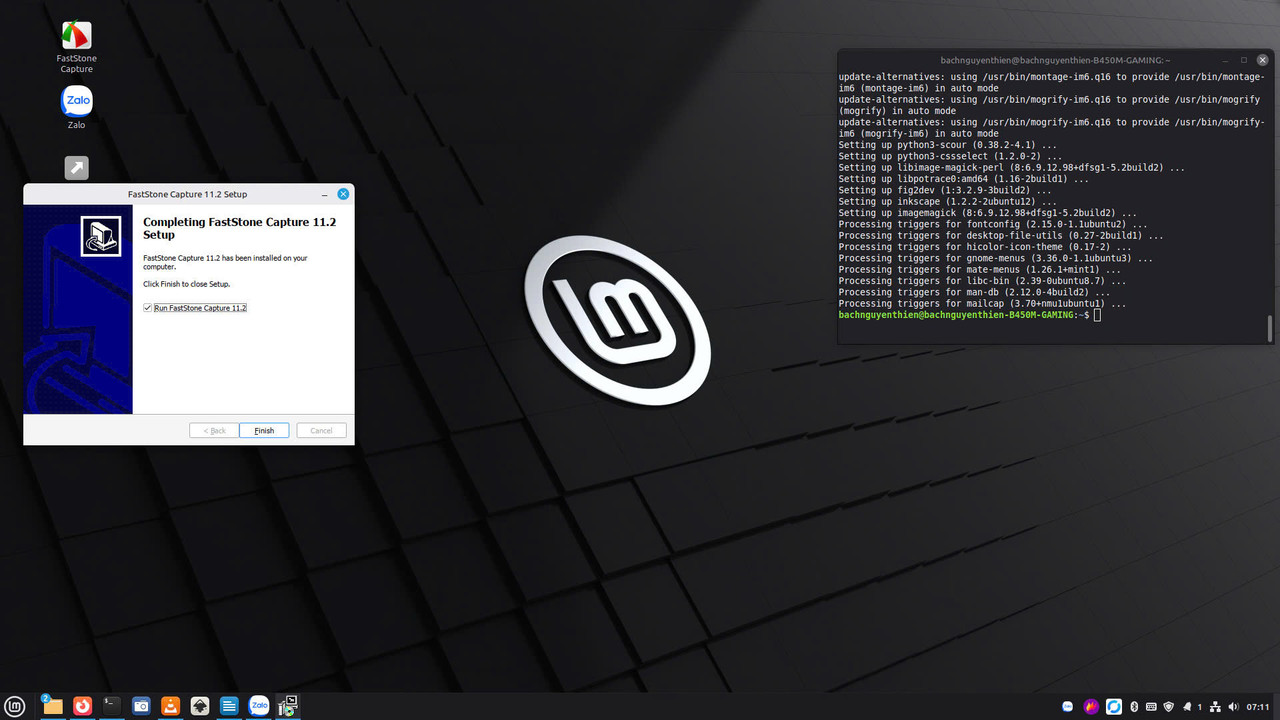Click the 'Completing FastStone Capture 11.2 Setup' heading
Viewport: 1280px width, 720px height.
(x=240, y=228)
